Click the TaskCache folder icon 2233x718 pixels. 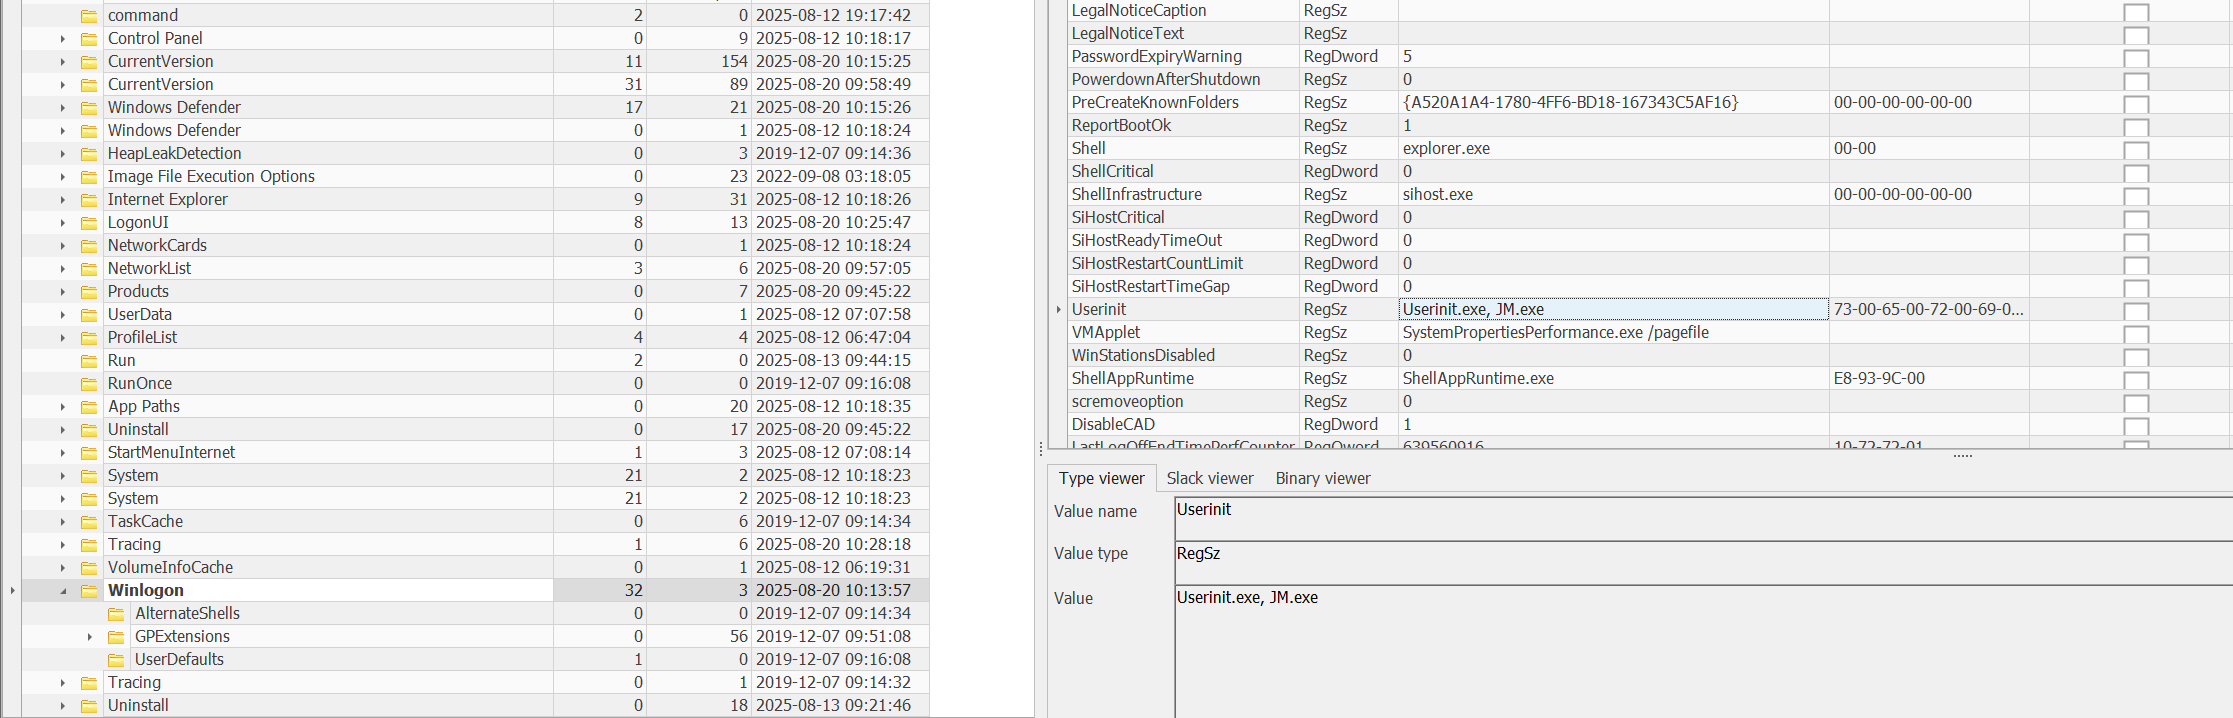click(x=89, y=522)
